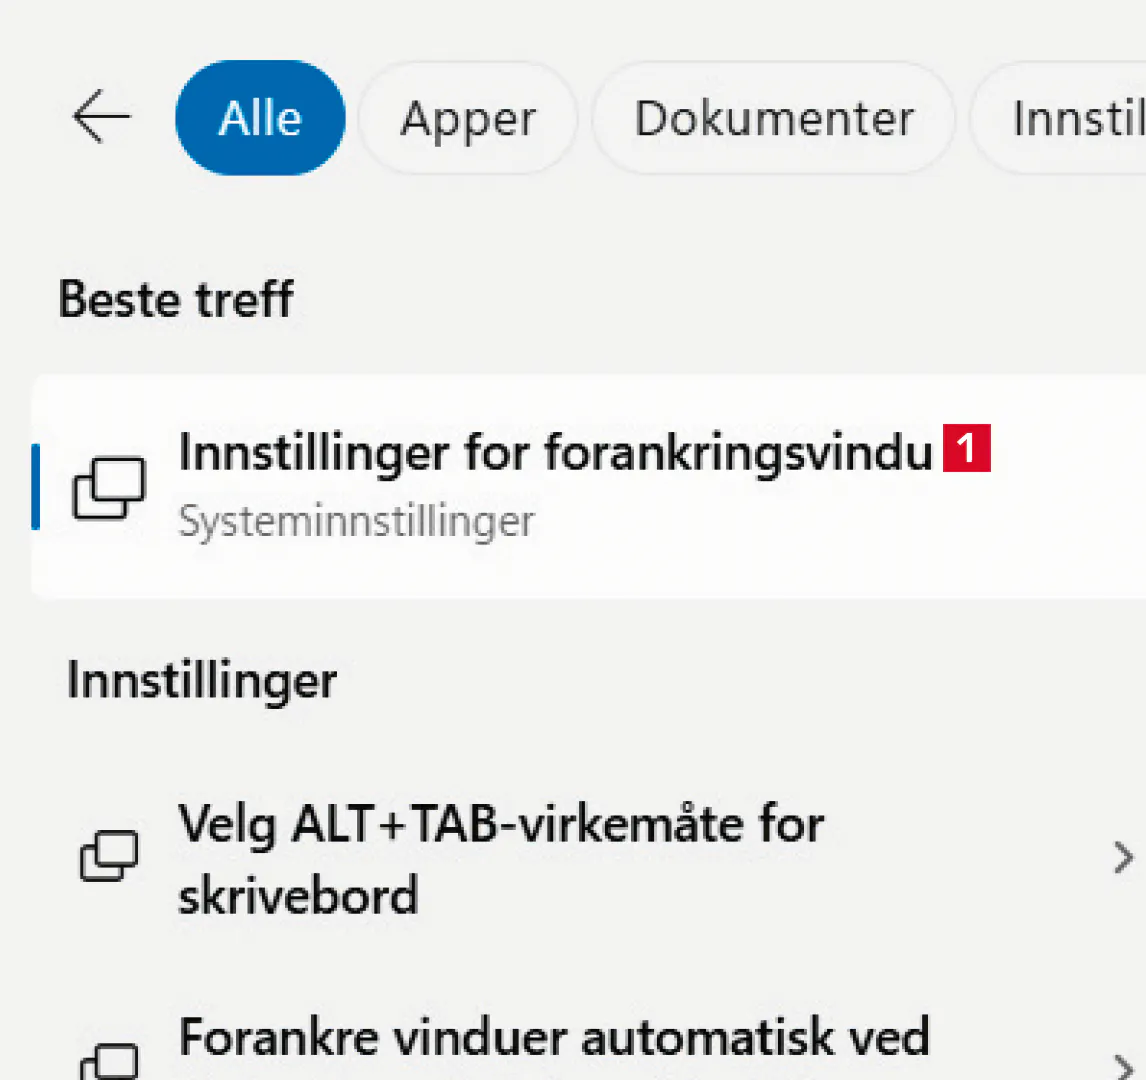Click the red number 1 badge
1146x1080 pixels.
coord(966,448)
